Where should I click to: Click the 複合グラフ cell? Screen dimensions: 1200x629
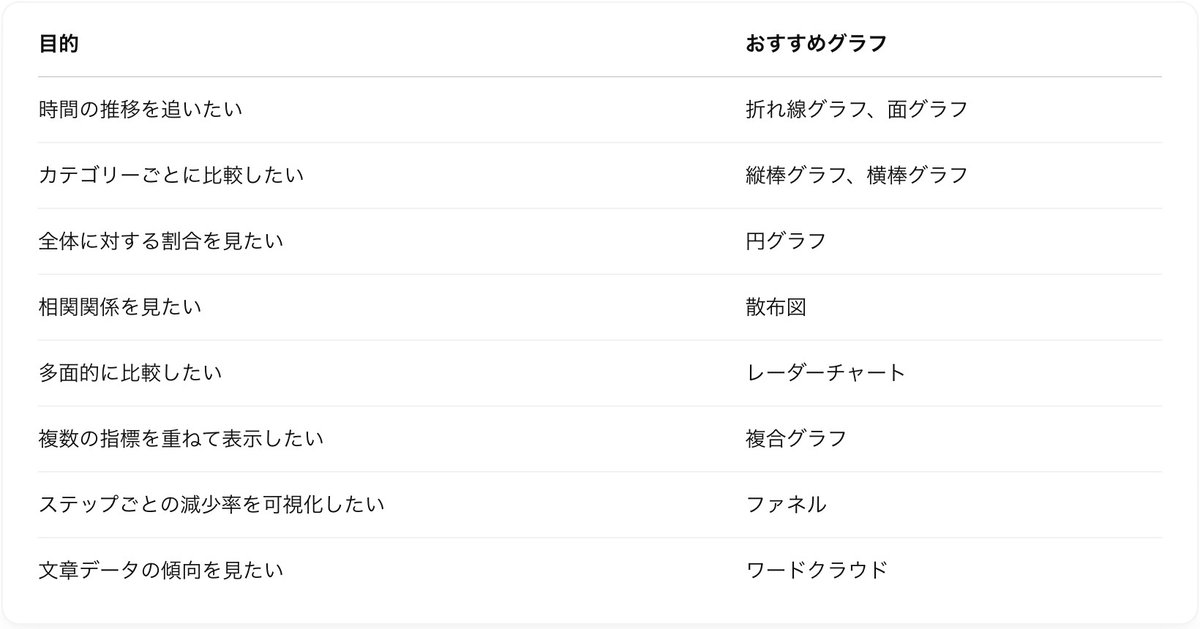796,440
